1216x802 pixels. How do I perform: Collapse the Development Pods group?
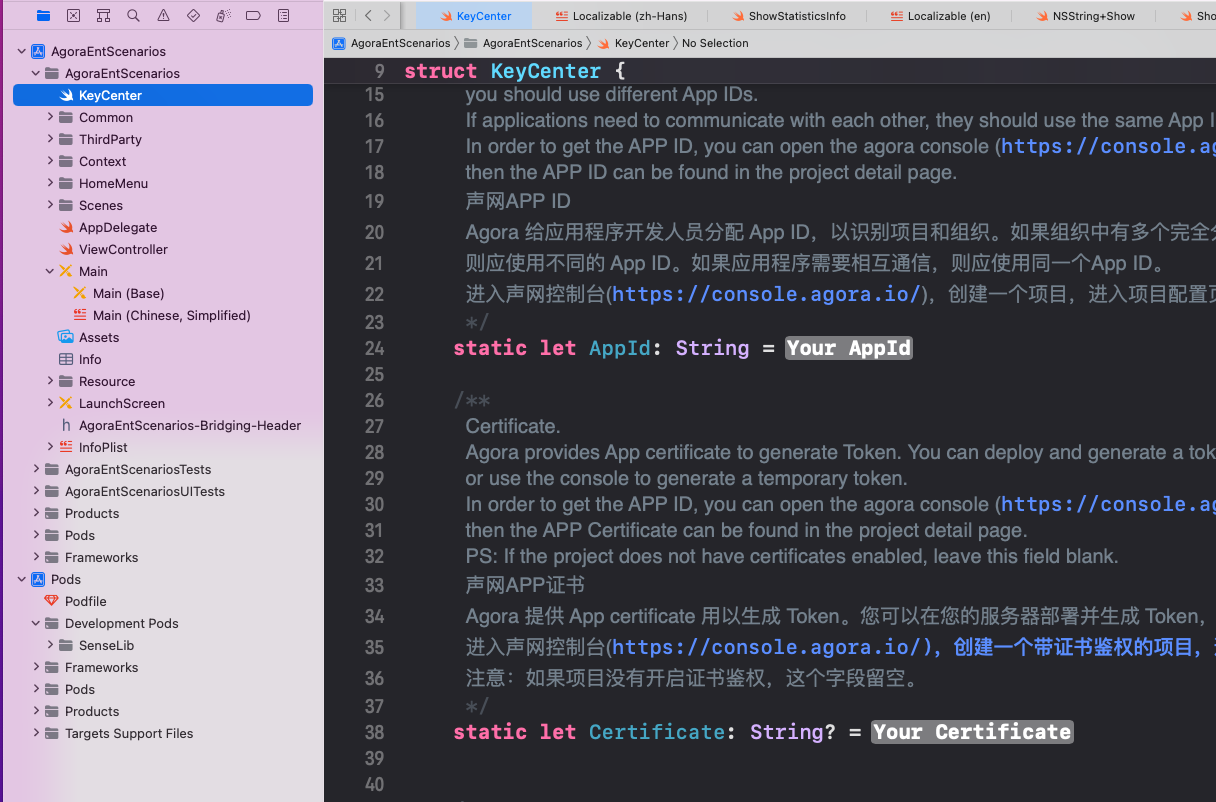tap(36, 623)
